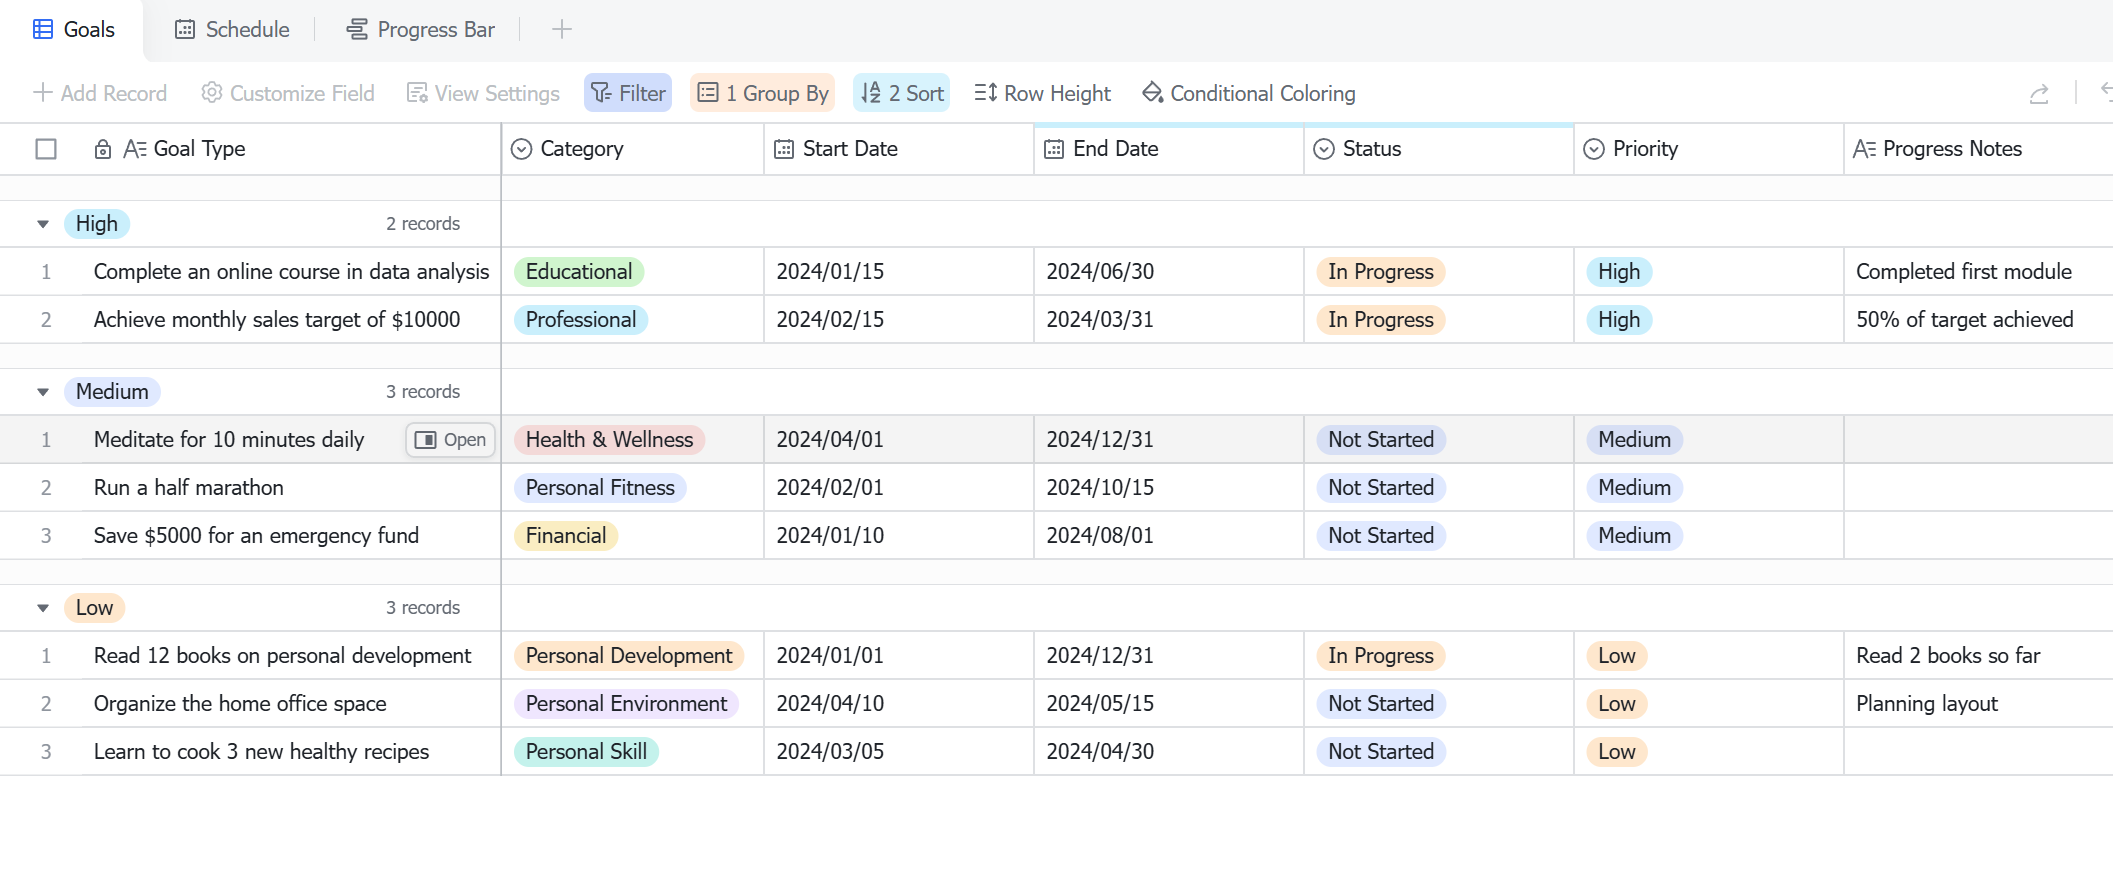Open Conditional Coloring settings
2113x874 pixels.
pos(1249,93)
